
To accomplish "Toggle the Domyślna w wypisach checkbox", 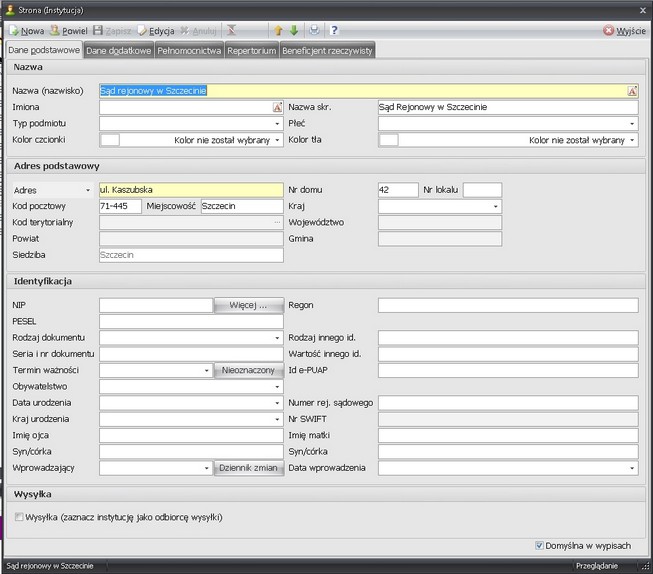I will 539,546.
